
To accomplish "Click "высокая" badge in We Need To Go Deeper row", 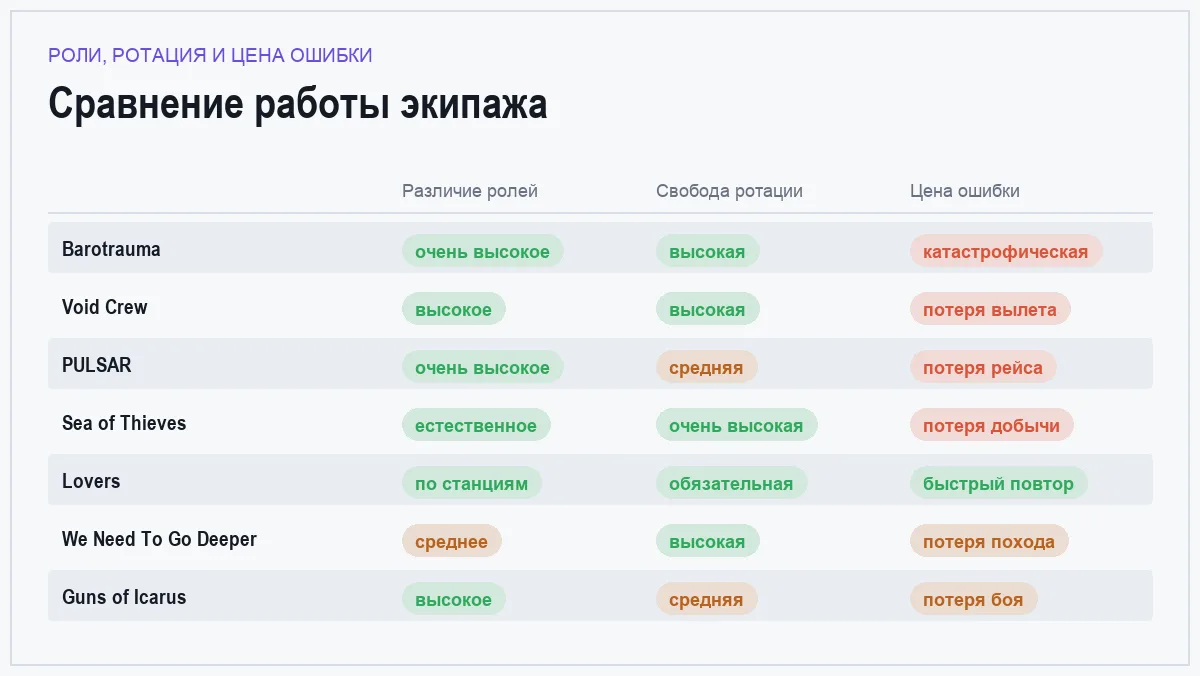I will [708, 541].
